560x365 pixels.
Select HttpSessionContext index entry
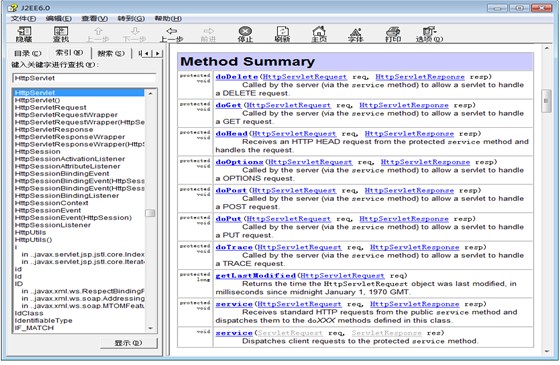[x=51, y=203]
